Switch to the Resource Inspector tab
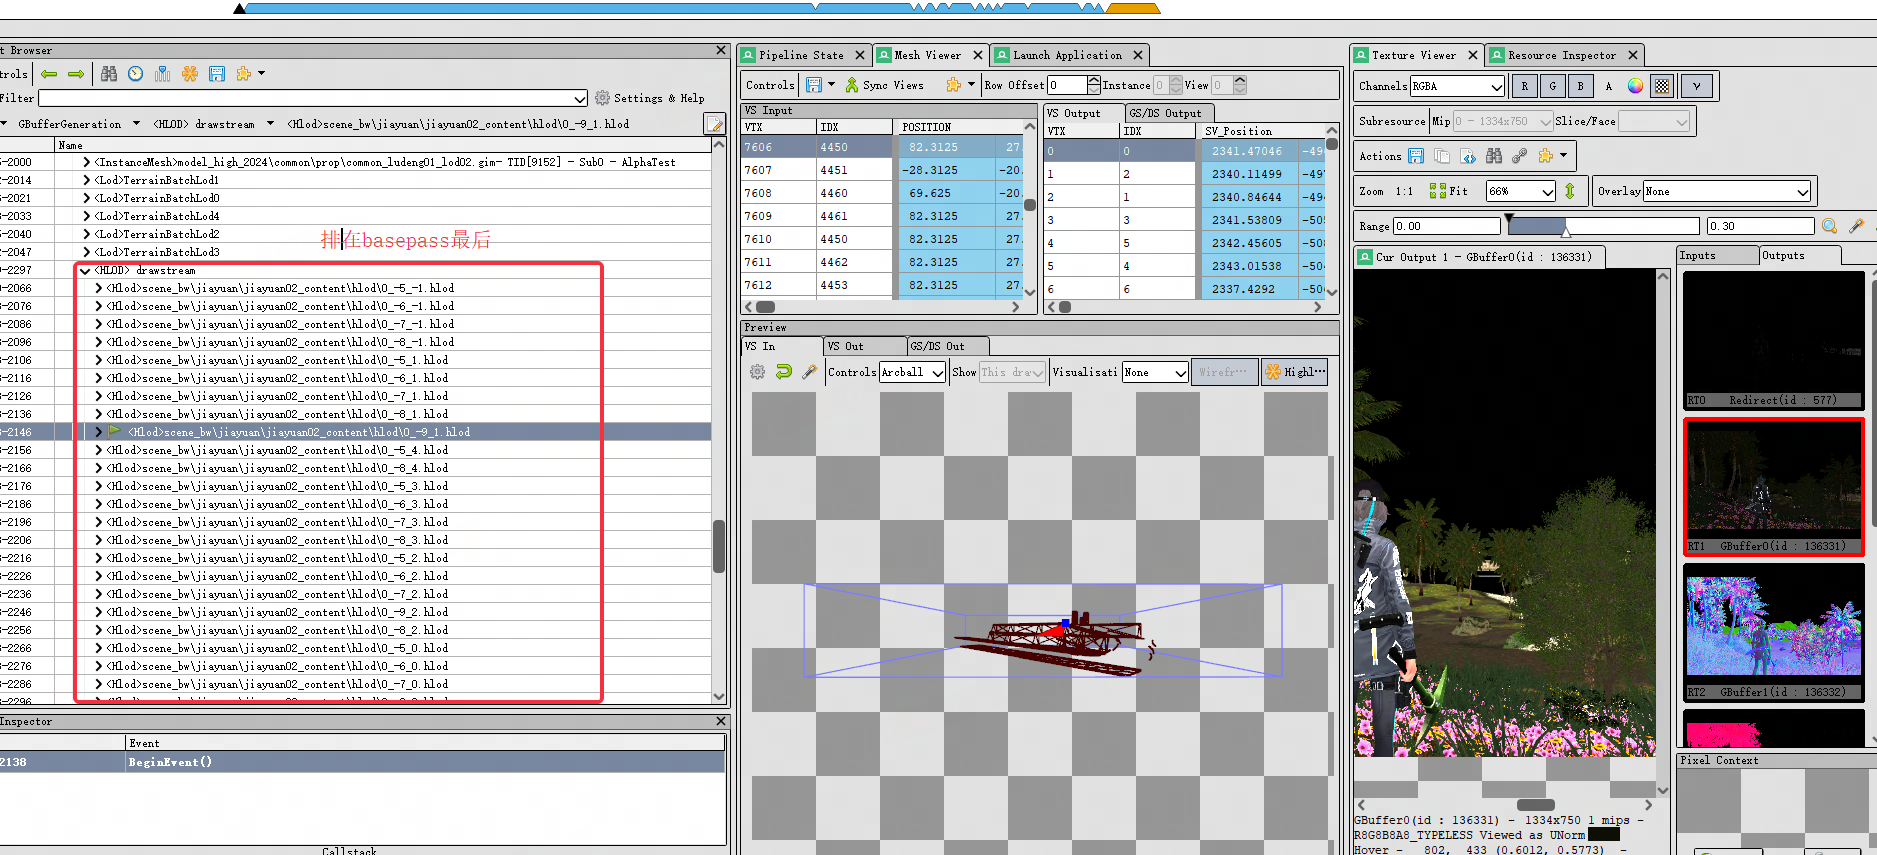The width and height of the screenshot is (1877, 855). 1561,56
